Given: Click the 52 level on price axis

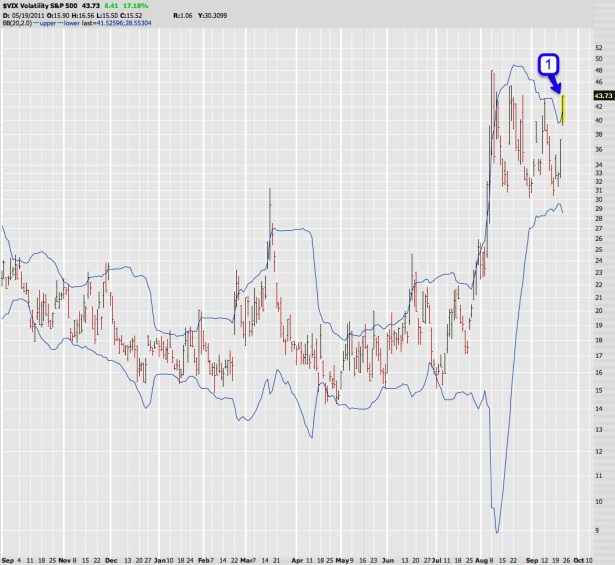Looking at the screenshot, I should tap(597, 47).
